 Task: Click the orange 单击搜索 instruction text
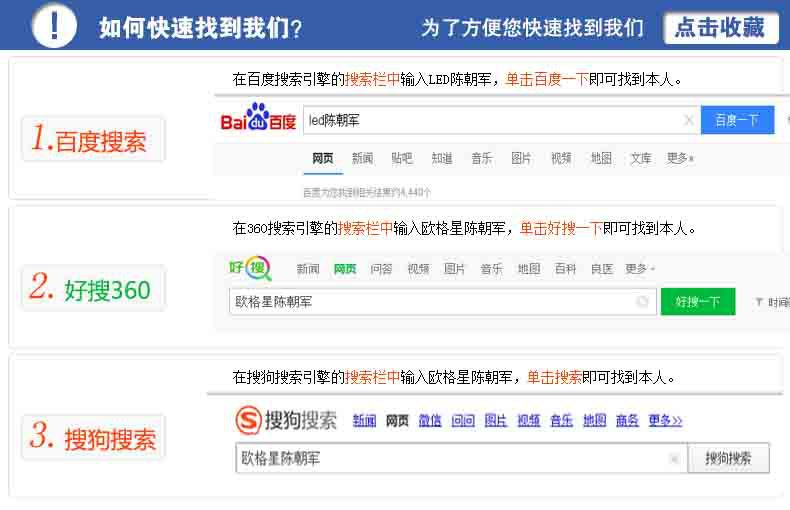tap(554, 377)
